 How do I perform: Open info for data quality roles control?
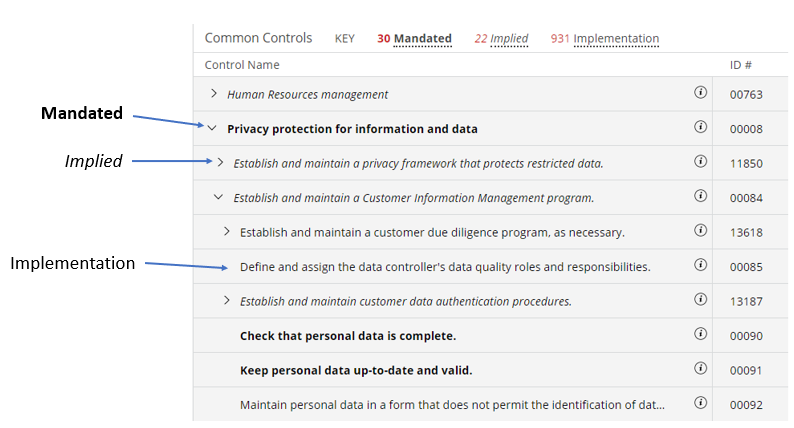(700, 266)
